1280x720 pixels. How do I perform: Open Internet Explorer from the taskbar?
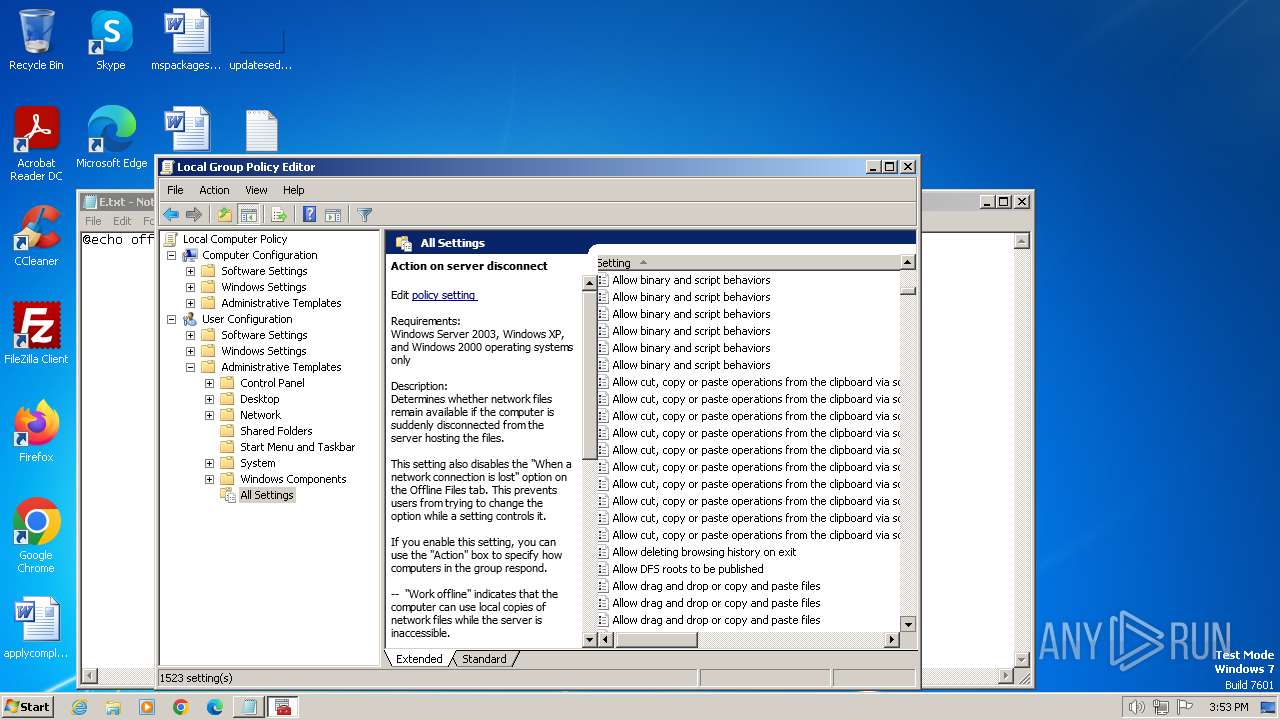point(79,707)
